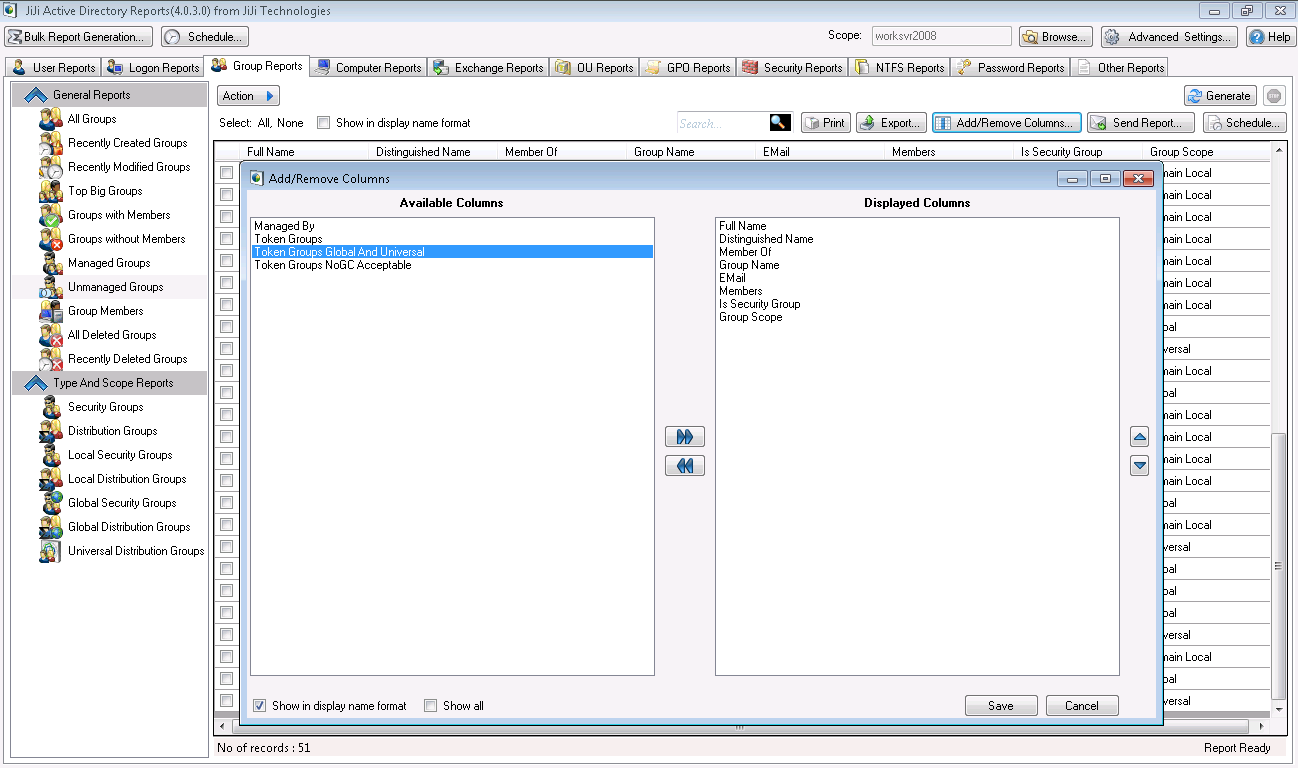Click the All Groups report icon
The image size is (1298, 768).
pos(51,119)
